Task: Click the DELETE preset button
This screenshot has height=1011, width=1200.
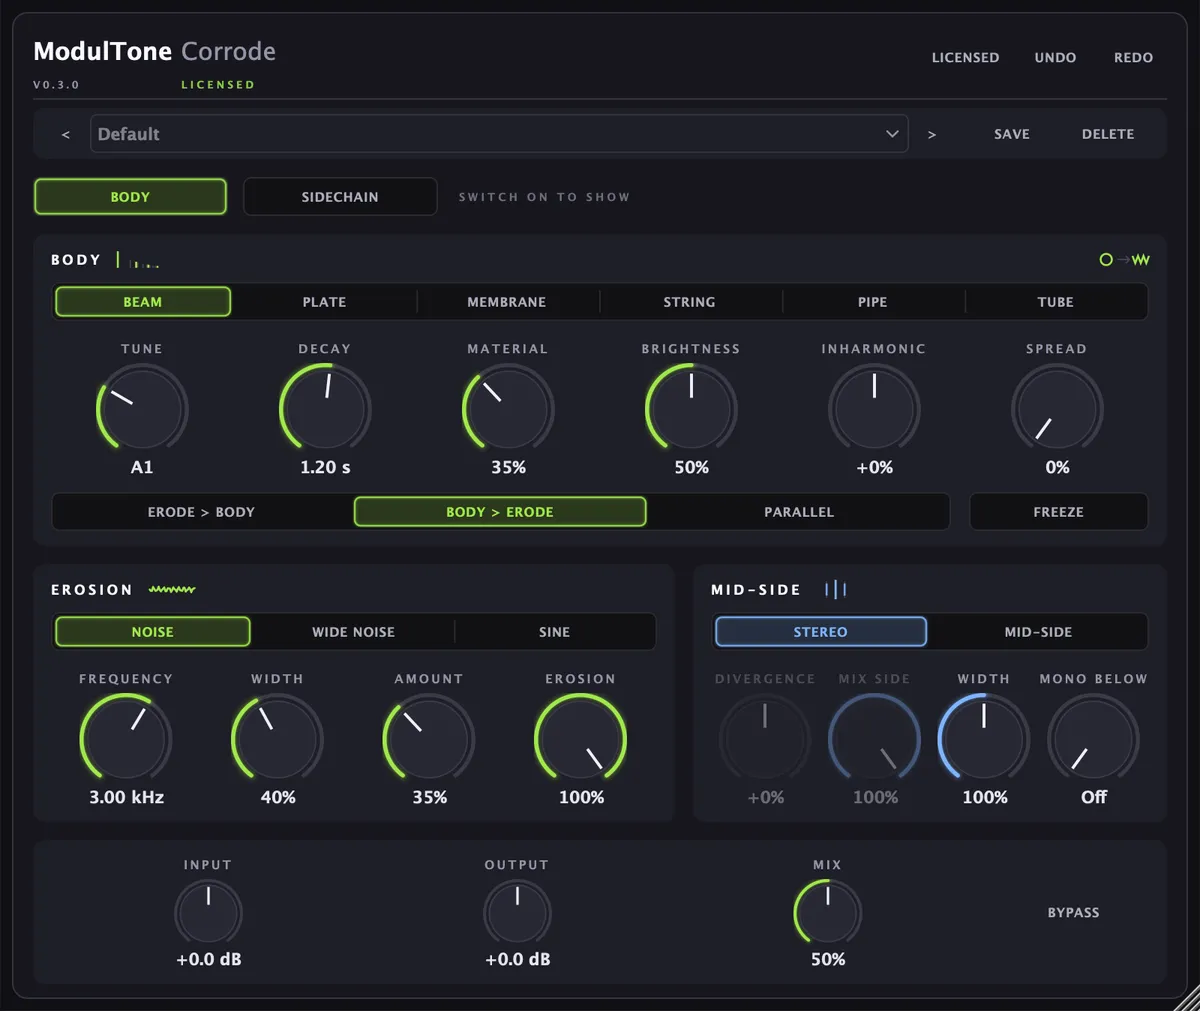Action: [1108, 134]
